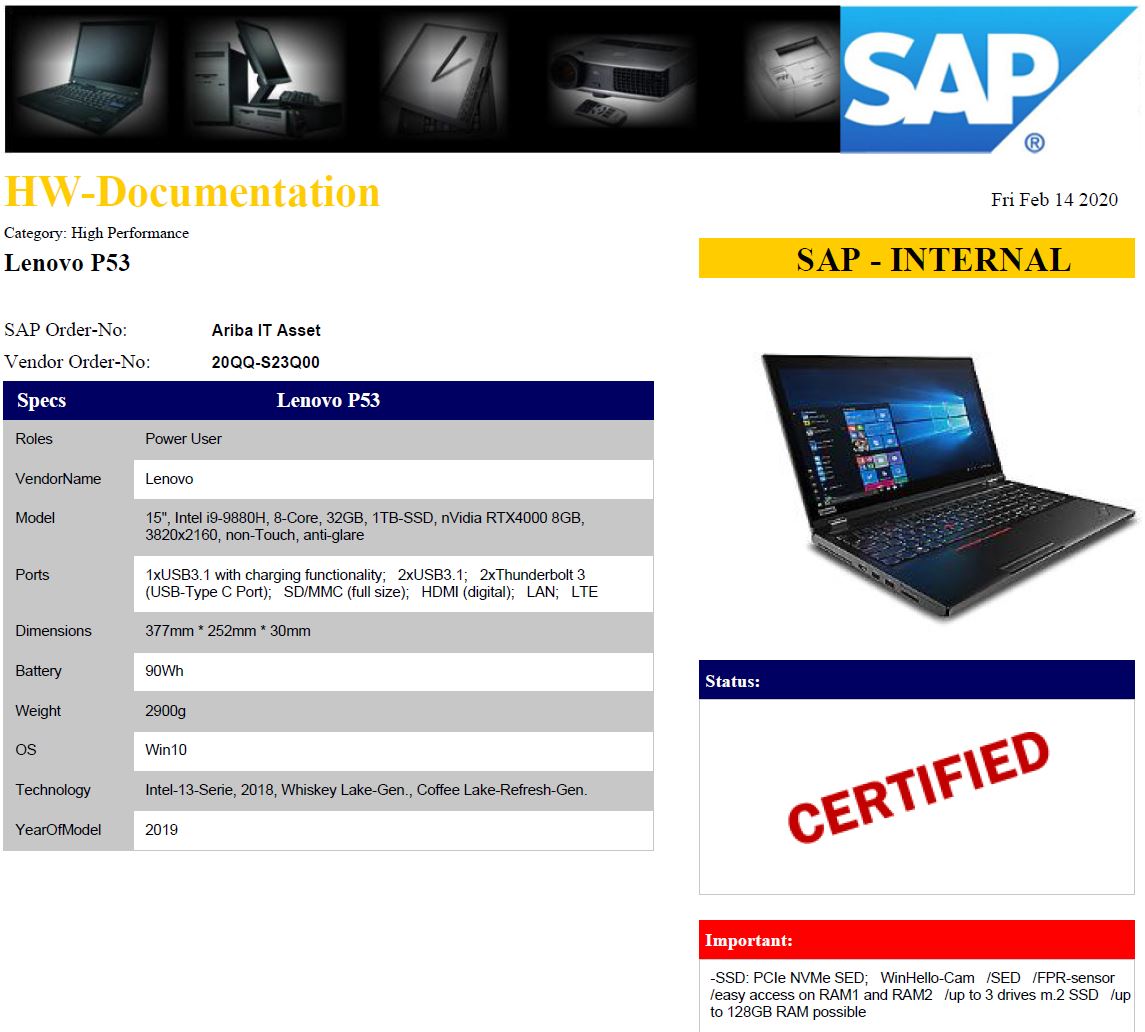Click the SAP Order-No label
1145x1032 pixels.
66,330
